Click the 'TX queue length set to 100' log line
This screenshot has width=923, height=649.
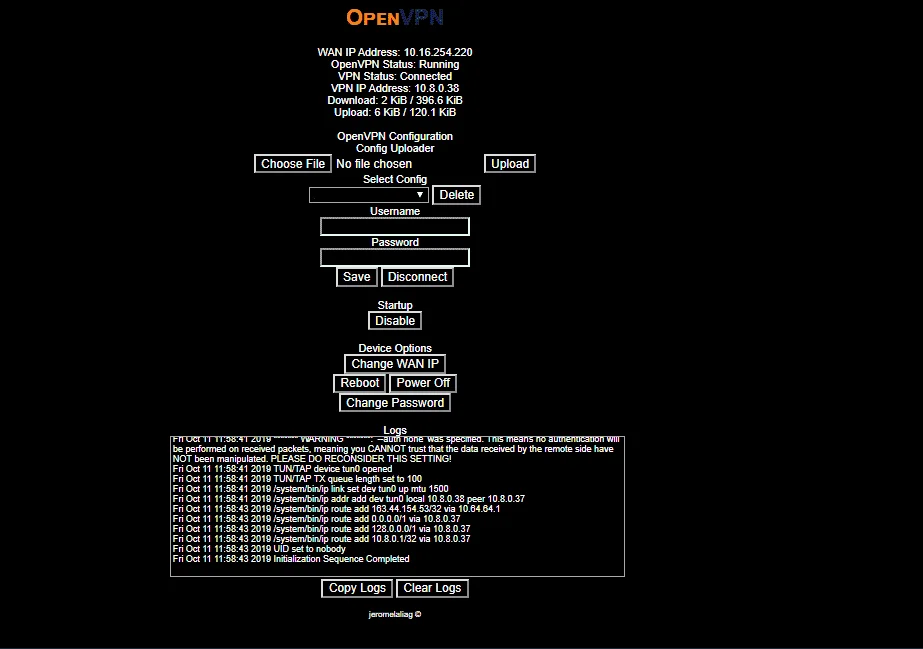coord(297,479)
